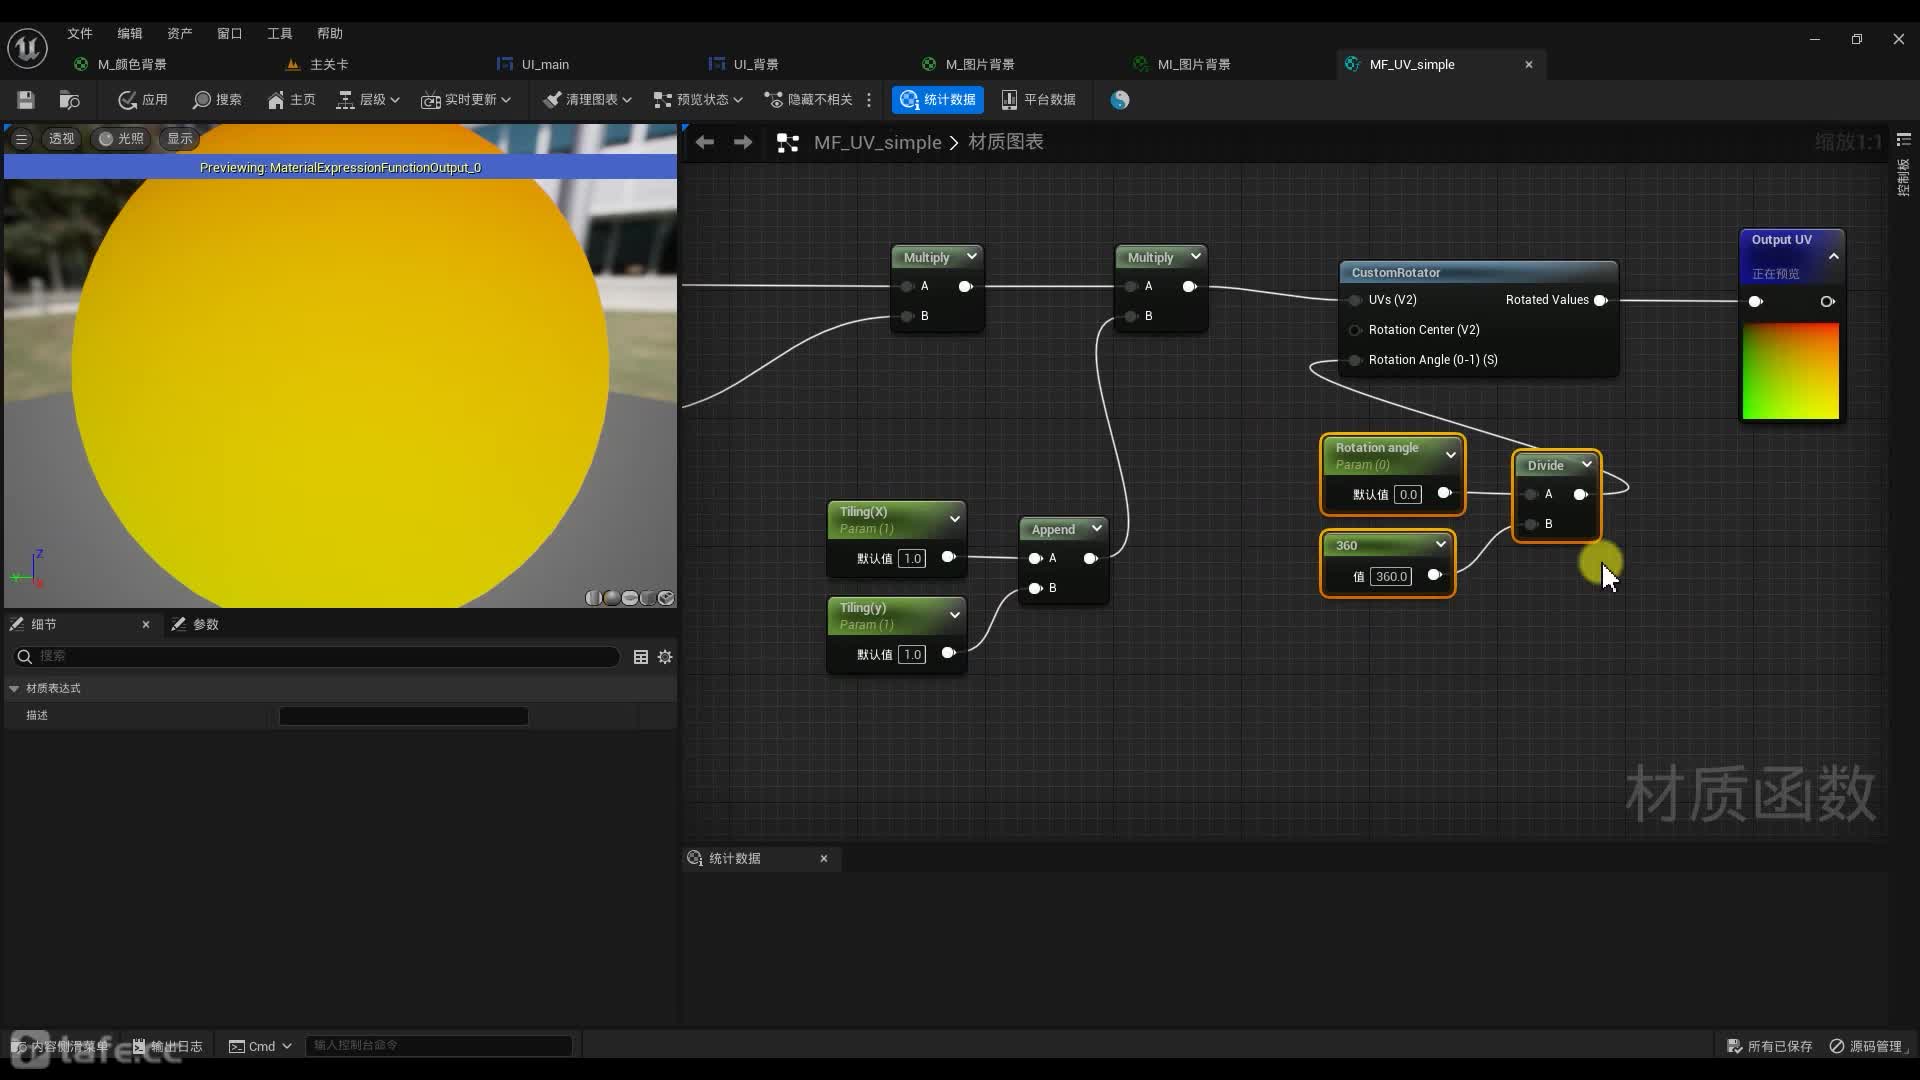Collapse the 360 constant node chevron
This screenshot has width=1920, height=1080.
[1441, 545]
